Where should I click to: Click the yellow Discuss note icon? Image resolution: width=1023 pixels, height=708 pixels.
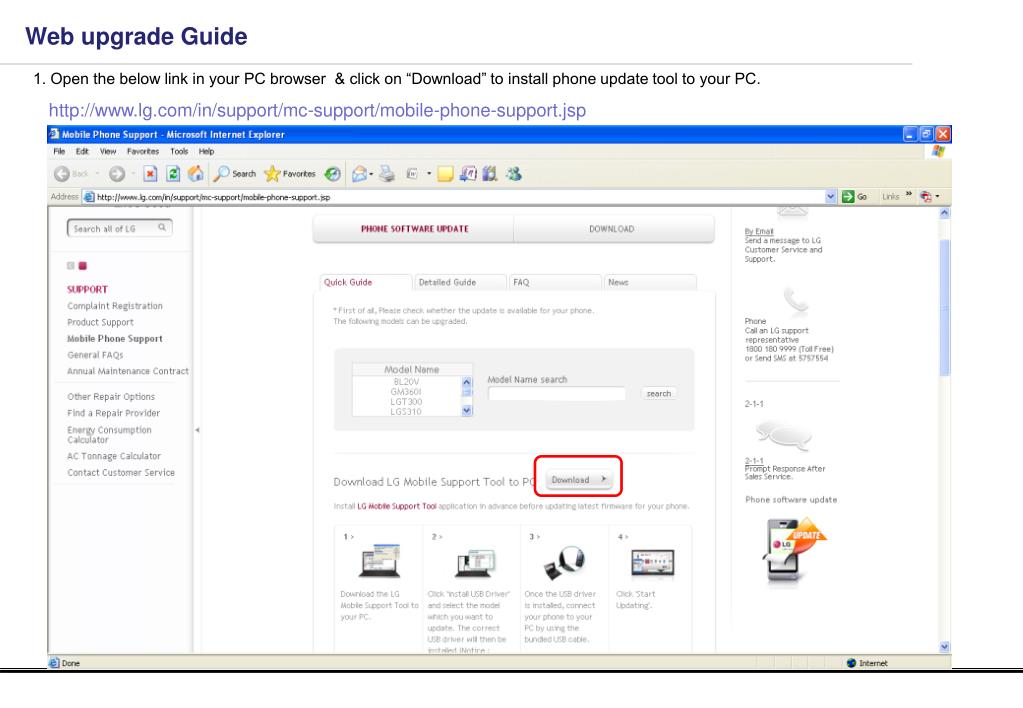446,174
